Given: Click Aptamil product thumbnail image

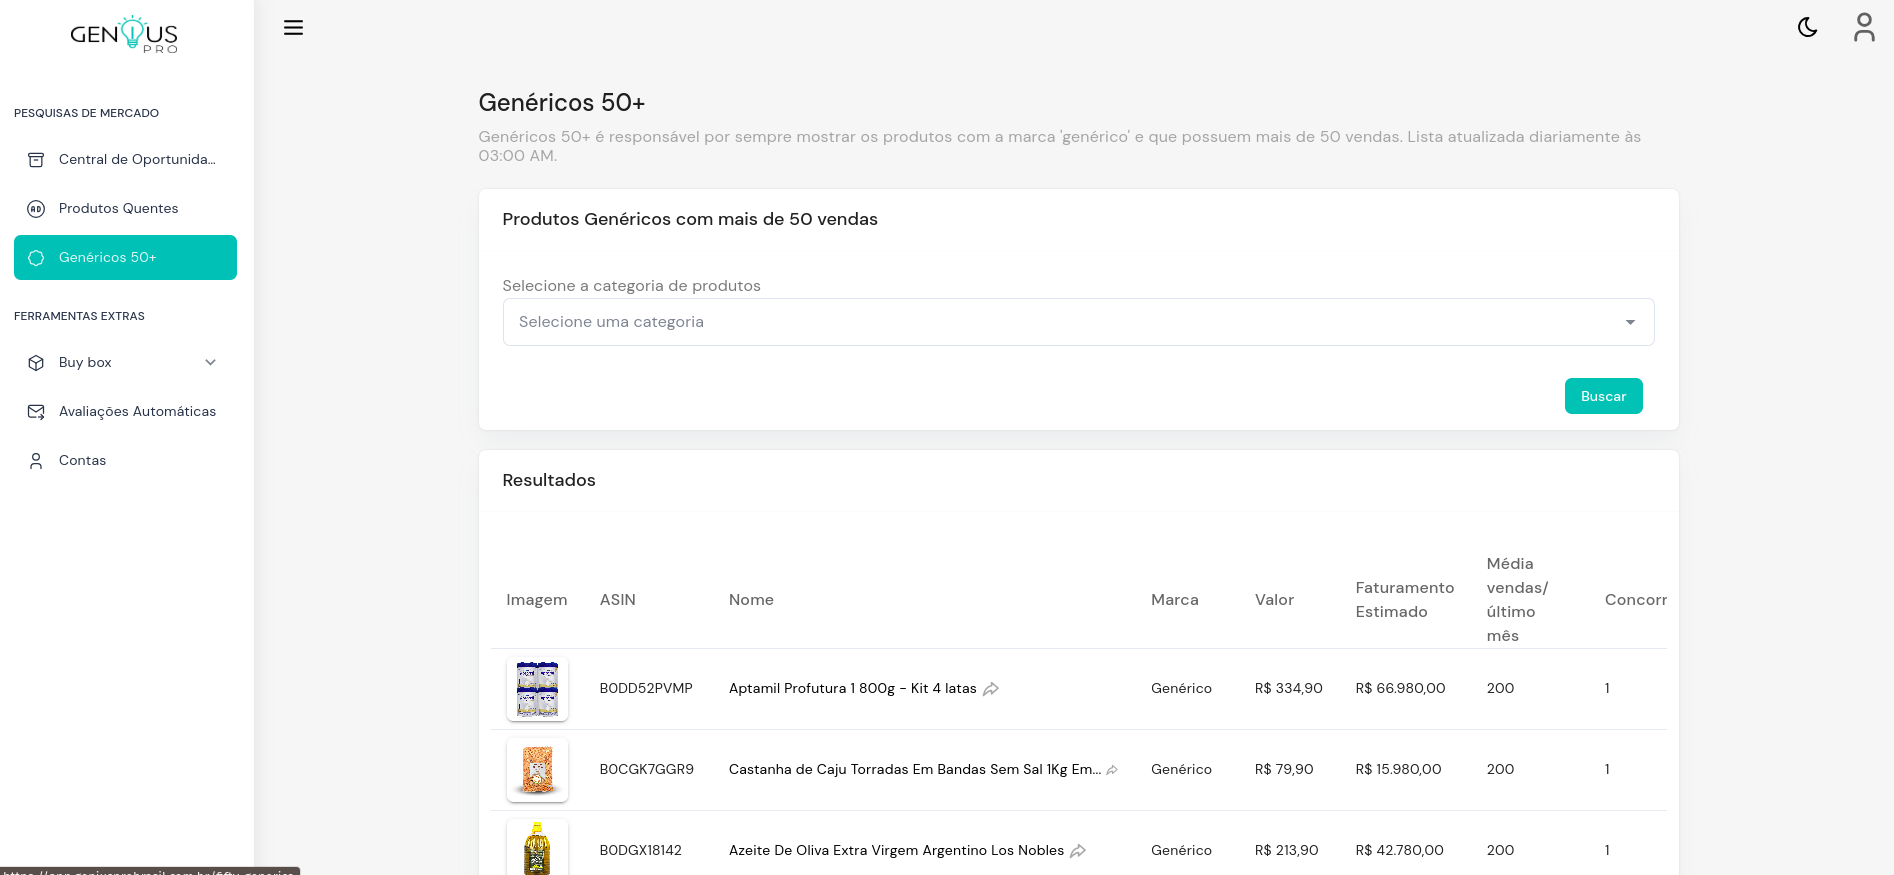Looking at the screenshot, I should 537,689.
